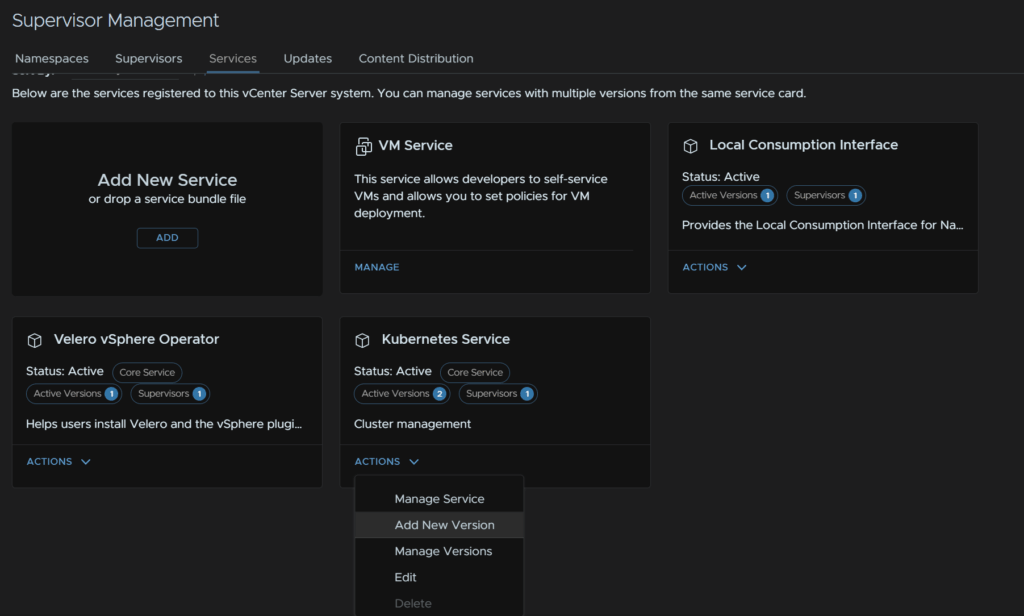This screenshot has height=616, width=1024.
Task: Click the Kubernetes Service title
Action: point(445,340)
